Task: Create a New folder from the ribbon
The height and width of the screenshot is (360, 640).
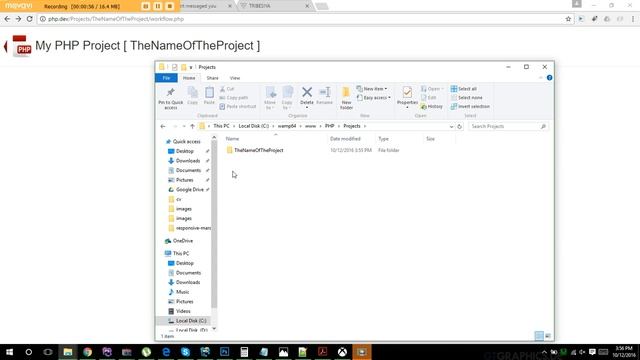Action: 346,98
